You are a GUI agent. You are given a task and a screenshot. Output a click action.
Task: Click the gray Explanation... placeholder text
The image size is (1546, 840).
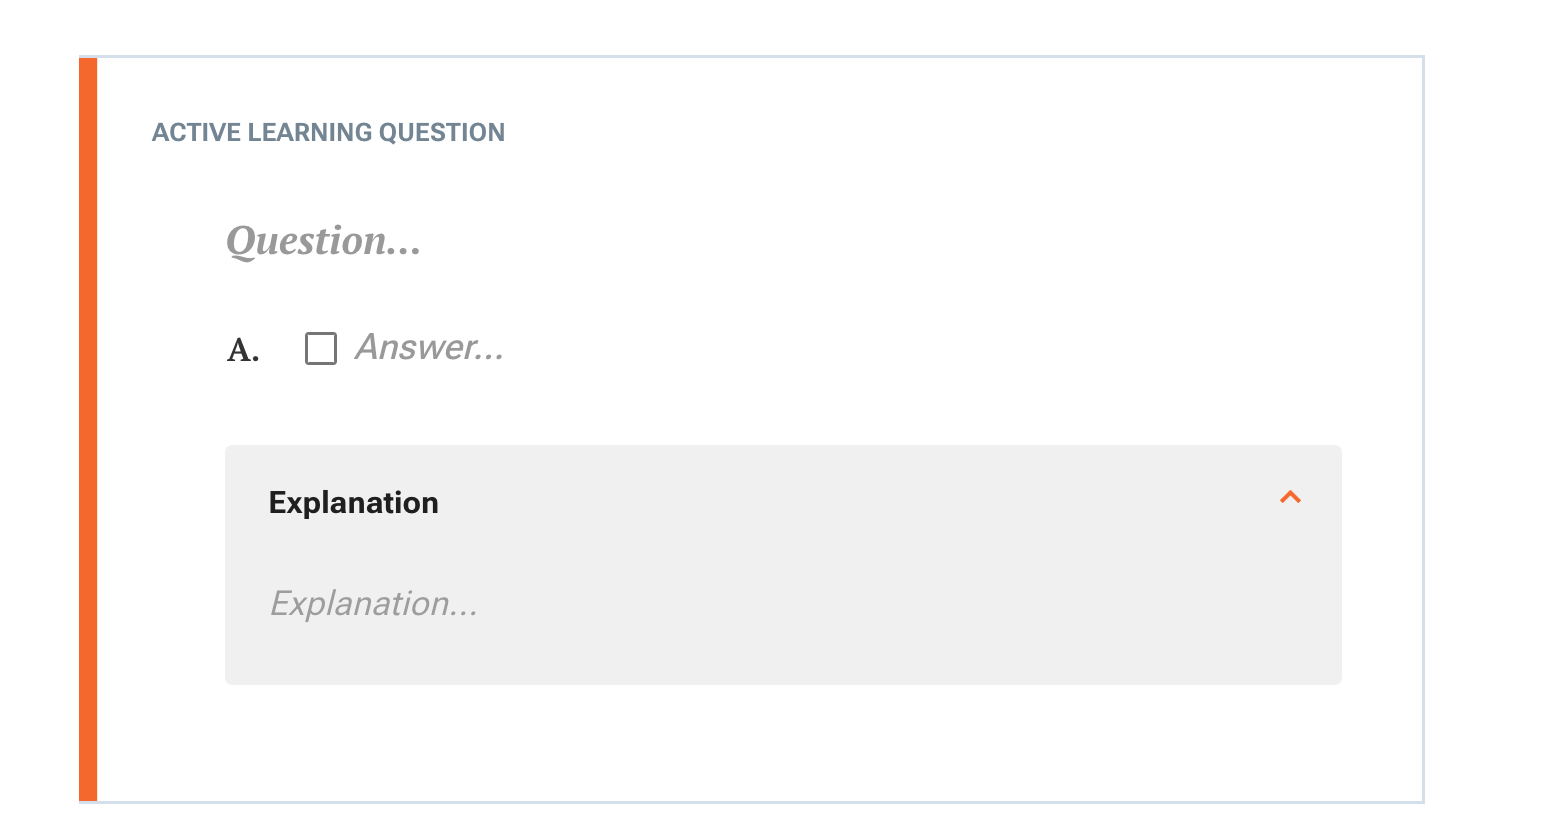click(x=374, y=603)
